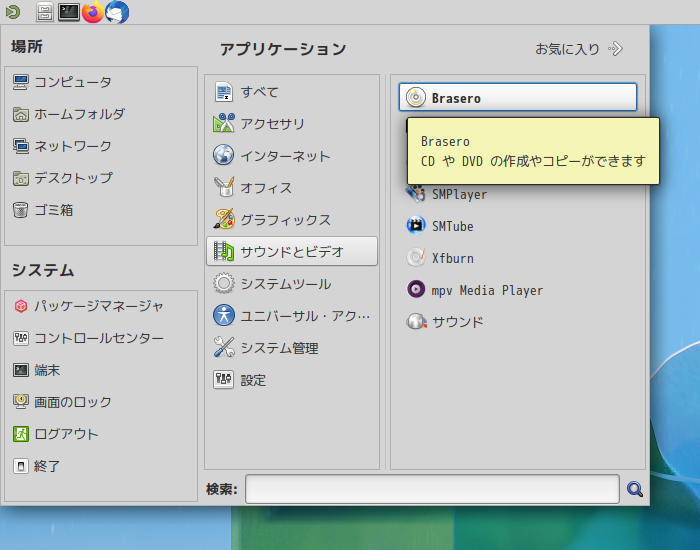
Task: Click the サウンド speaker icon
Action: tap(416, 321)
